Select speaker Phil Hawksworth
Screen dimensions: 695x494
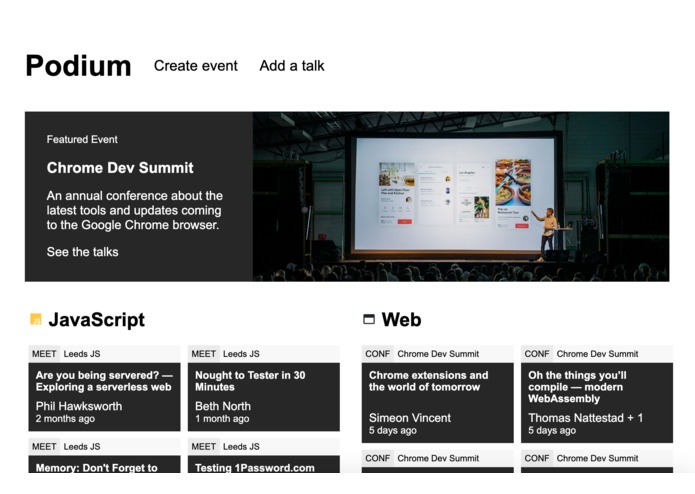[79, 406]
